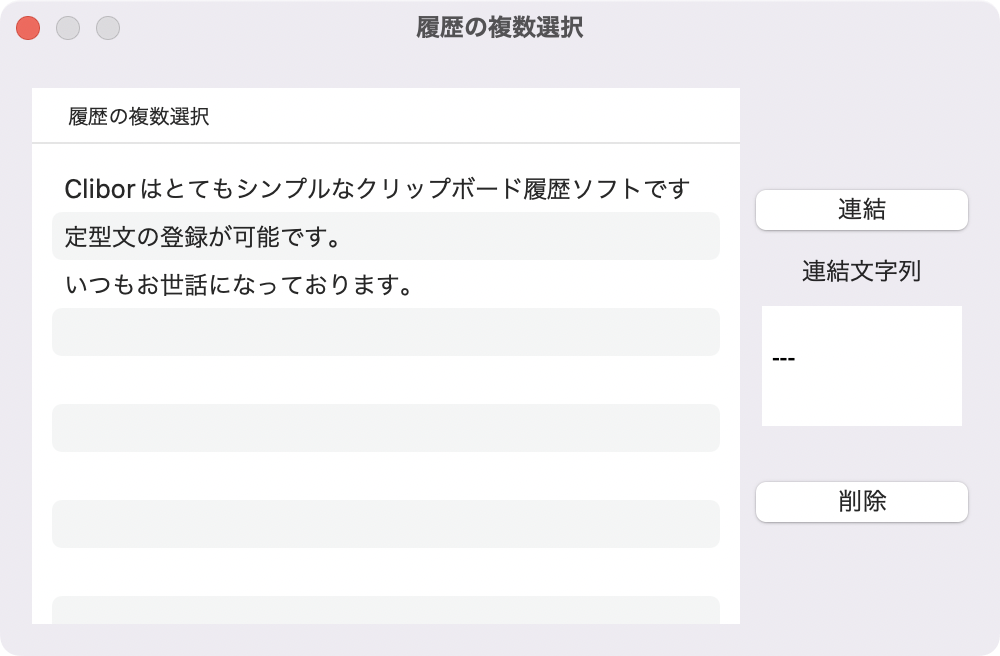
Task: Select the empty white row under the second blank gray row
Action: tap(386, 476)
